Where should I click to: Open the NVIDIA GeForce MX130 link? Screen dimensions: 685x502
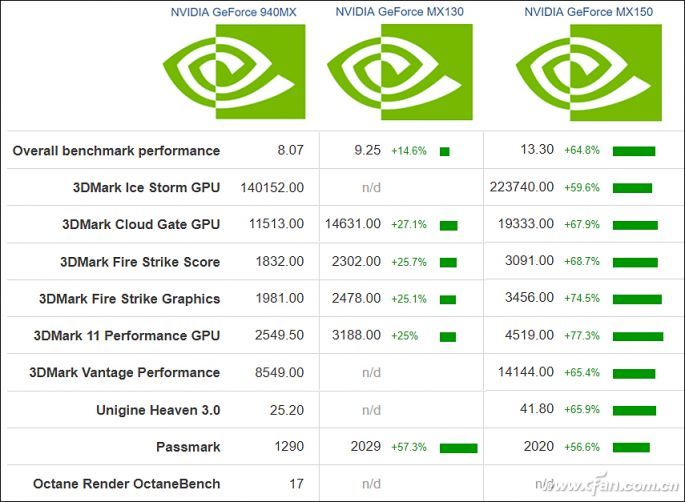(x=399, y=12)
